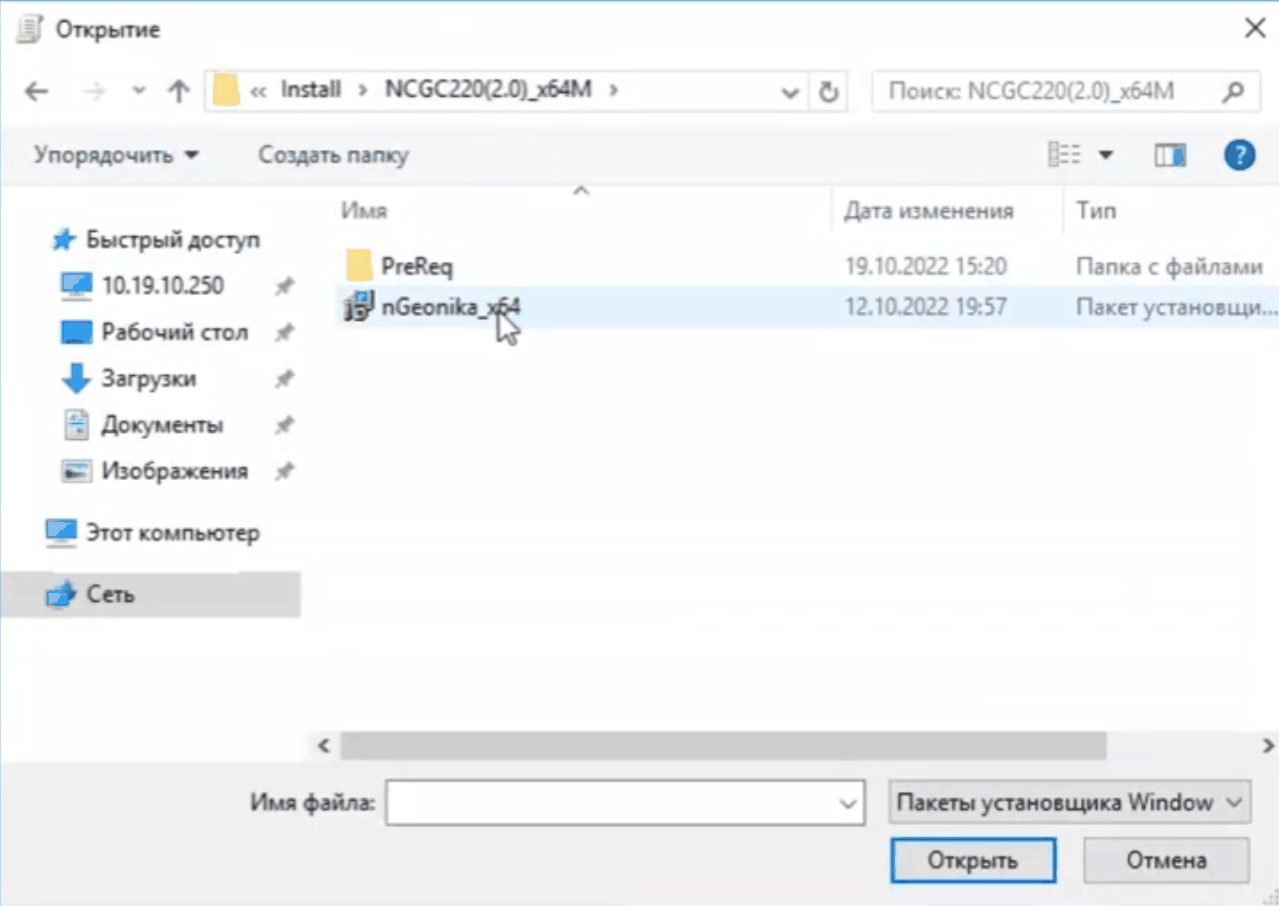Expand the Имя файла dropdown arrow

point(848,803)
